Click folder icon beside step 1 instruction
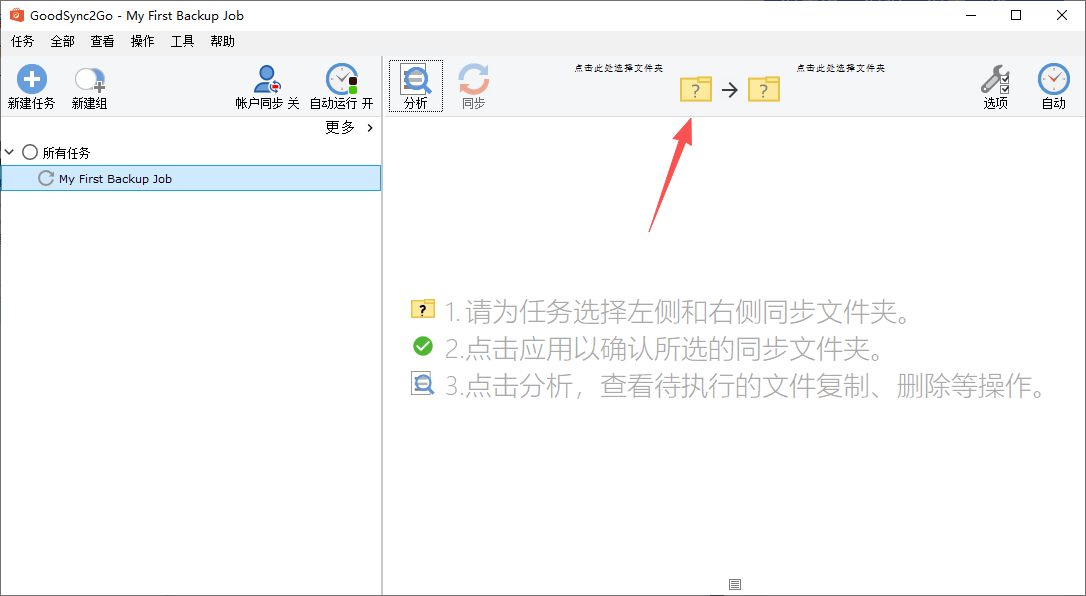This screenshot has height=596, width=1086. pos(422,309)
